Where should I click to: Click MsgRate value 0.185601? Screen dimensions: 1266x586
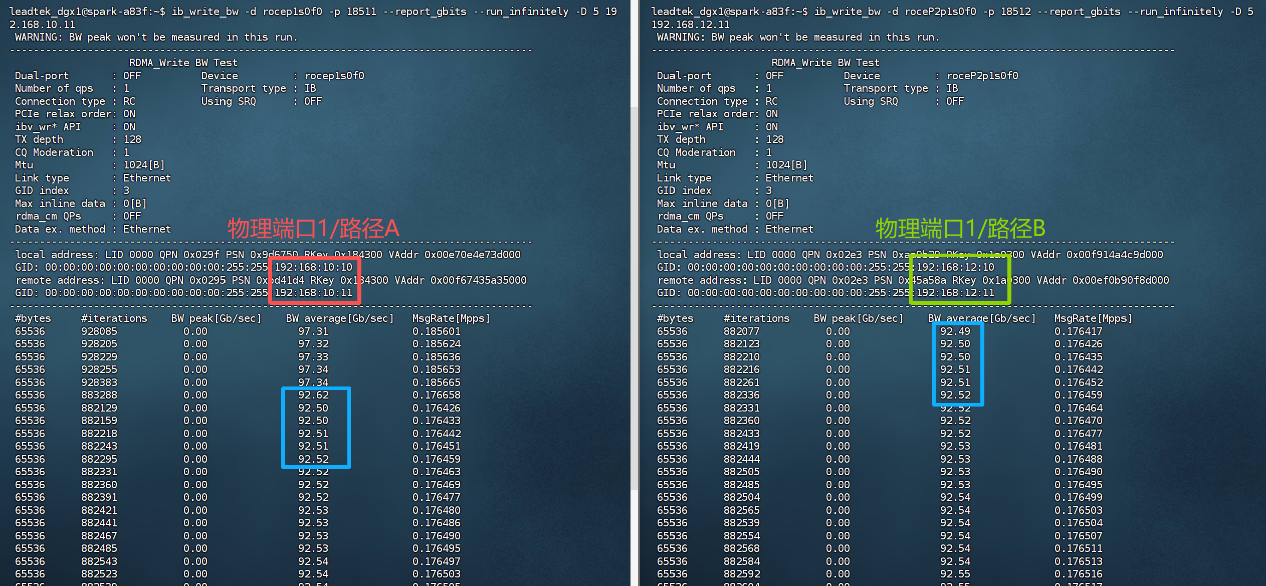click(x=437, y=331)
